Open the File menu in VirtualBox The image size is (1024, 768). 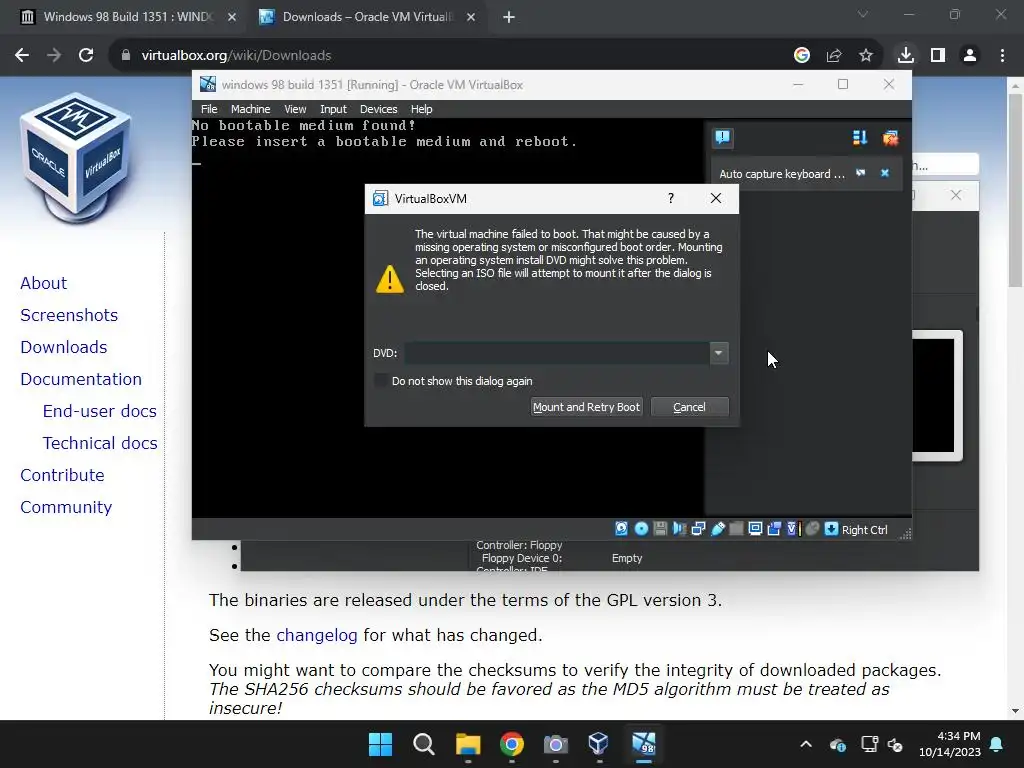(209, 109)
